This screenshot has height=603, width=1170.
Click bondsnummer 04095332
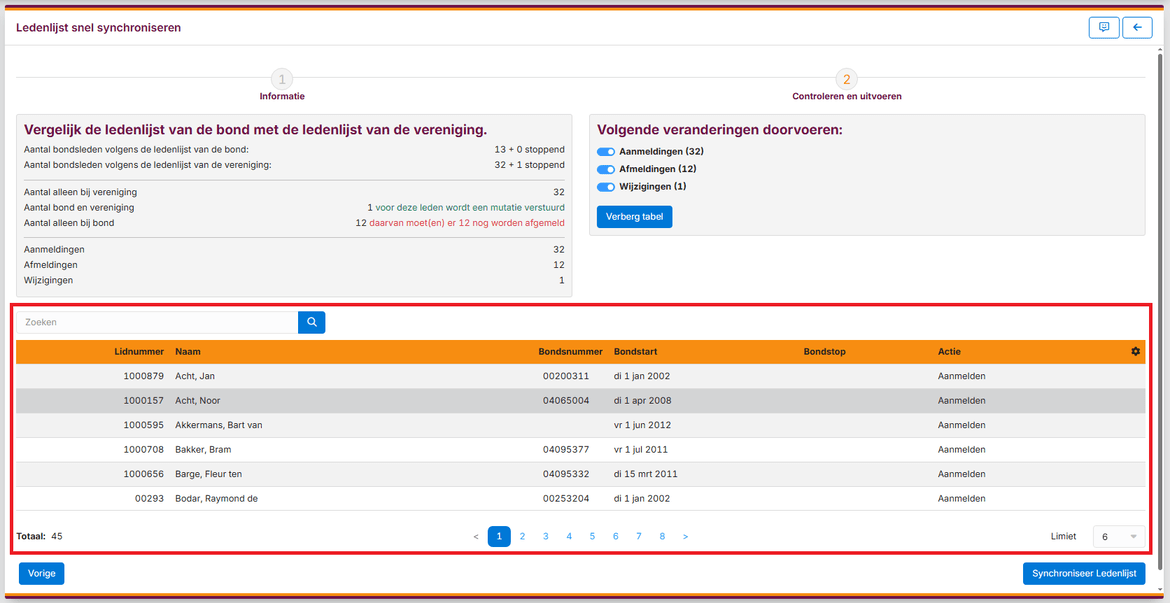(566, 474)
